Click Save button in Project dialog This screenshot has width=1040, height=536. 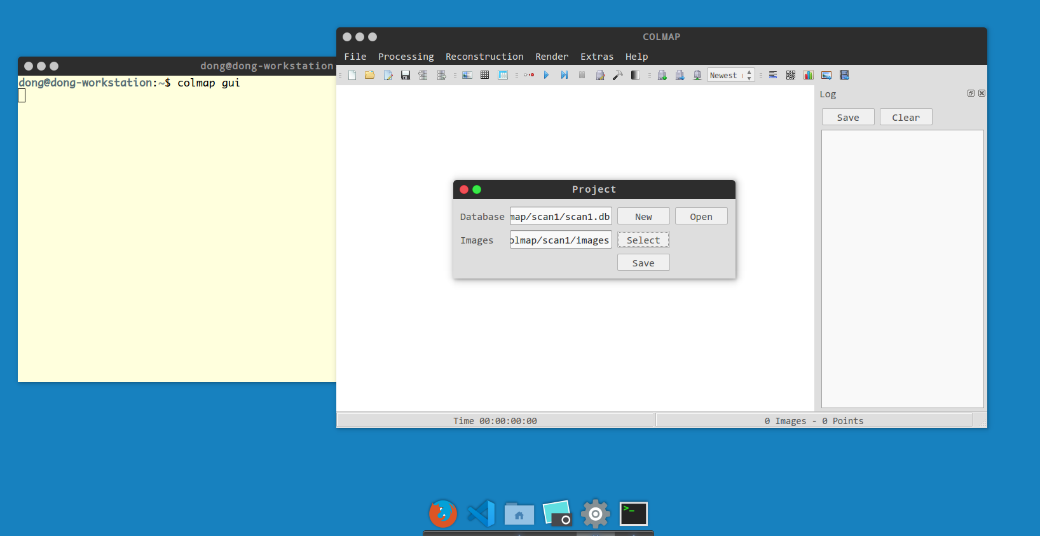pos(643,263)
